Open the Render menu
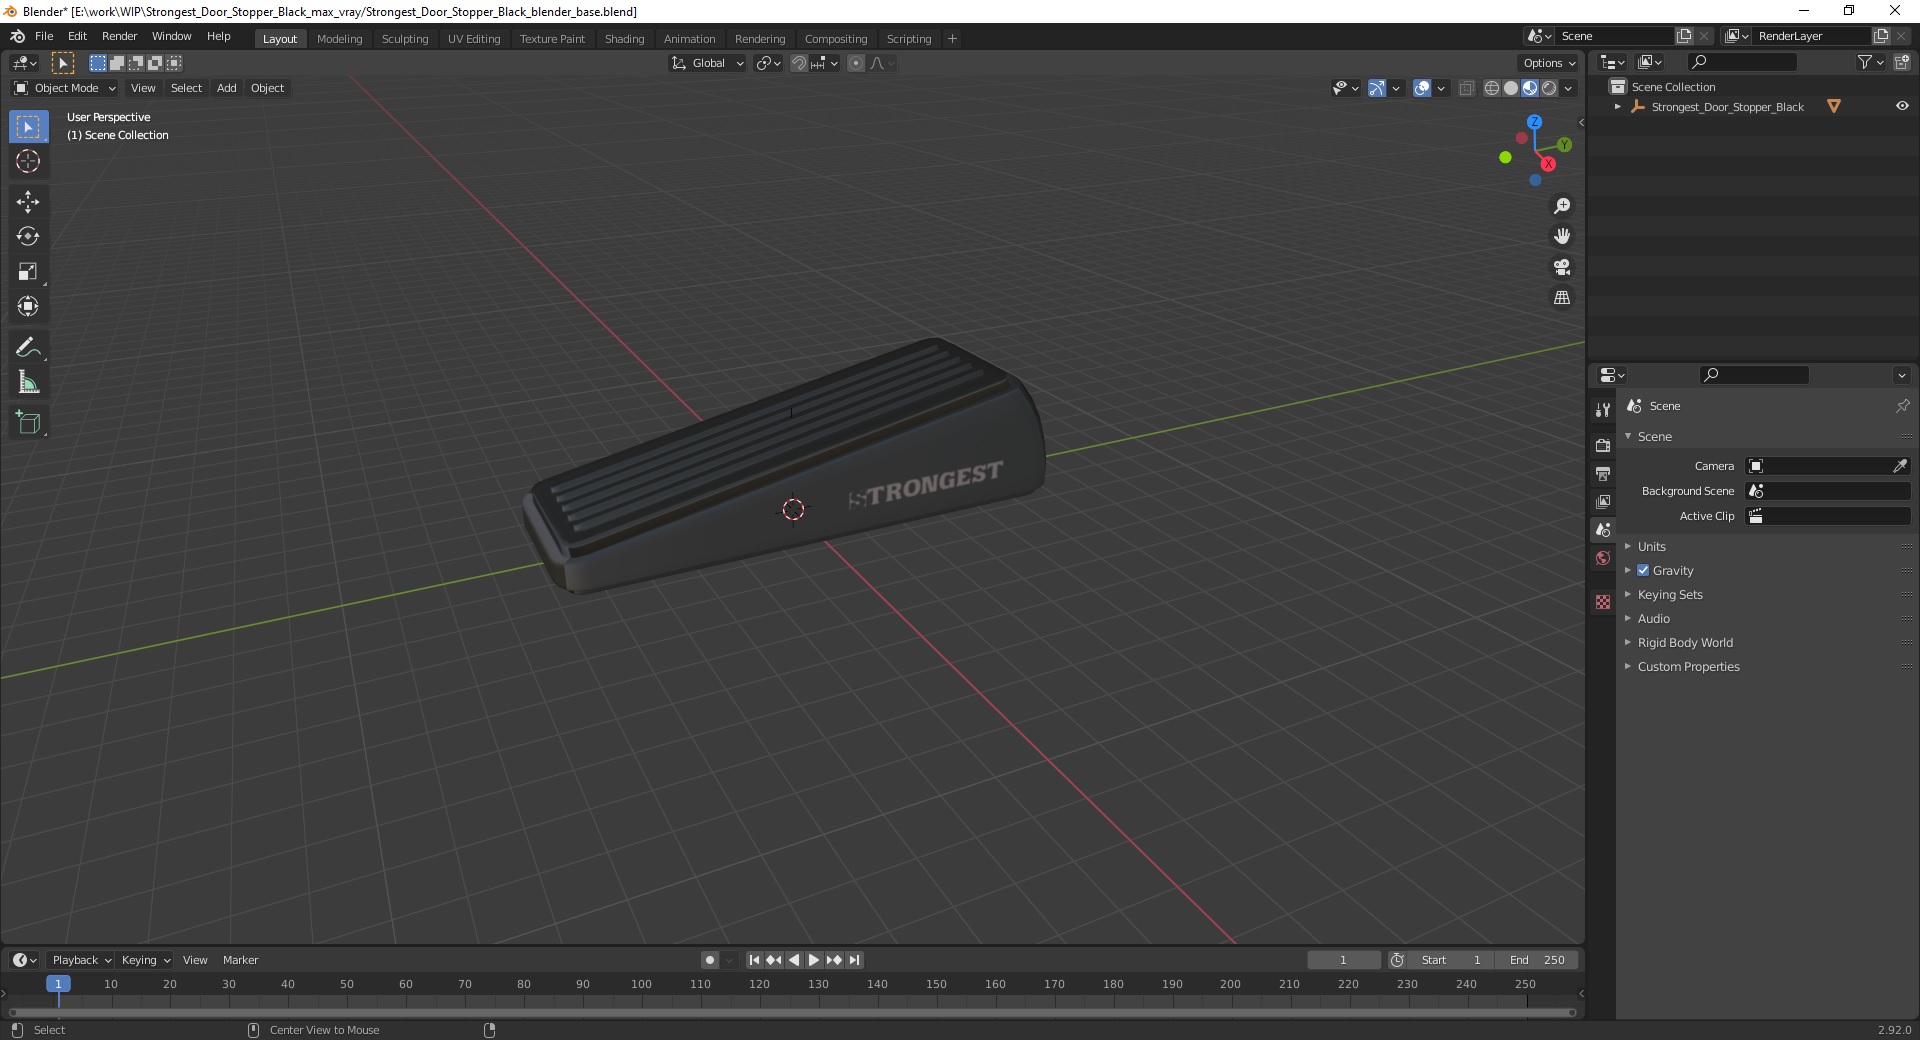1920x1040 pixels. coord(119,36)
